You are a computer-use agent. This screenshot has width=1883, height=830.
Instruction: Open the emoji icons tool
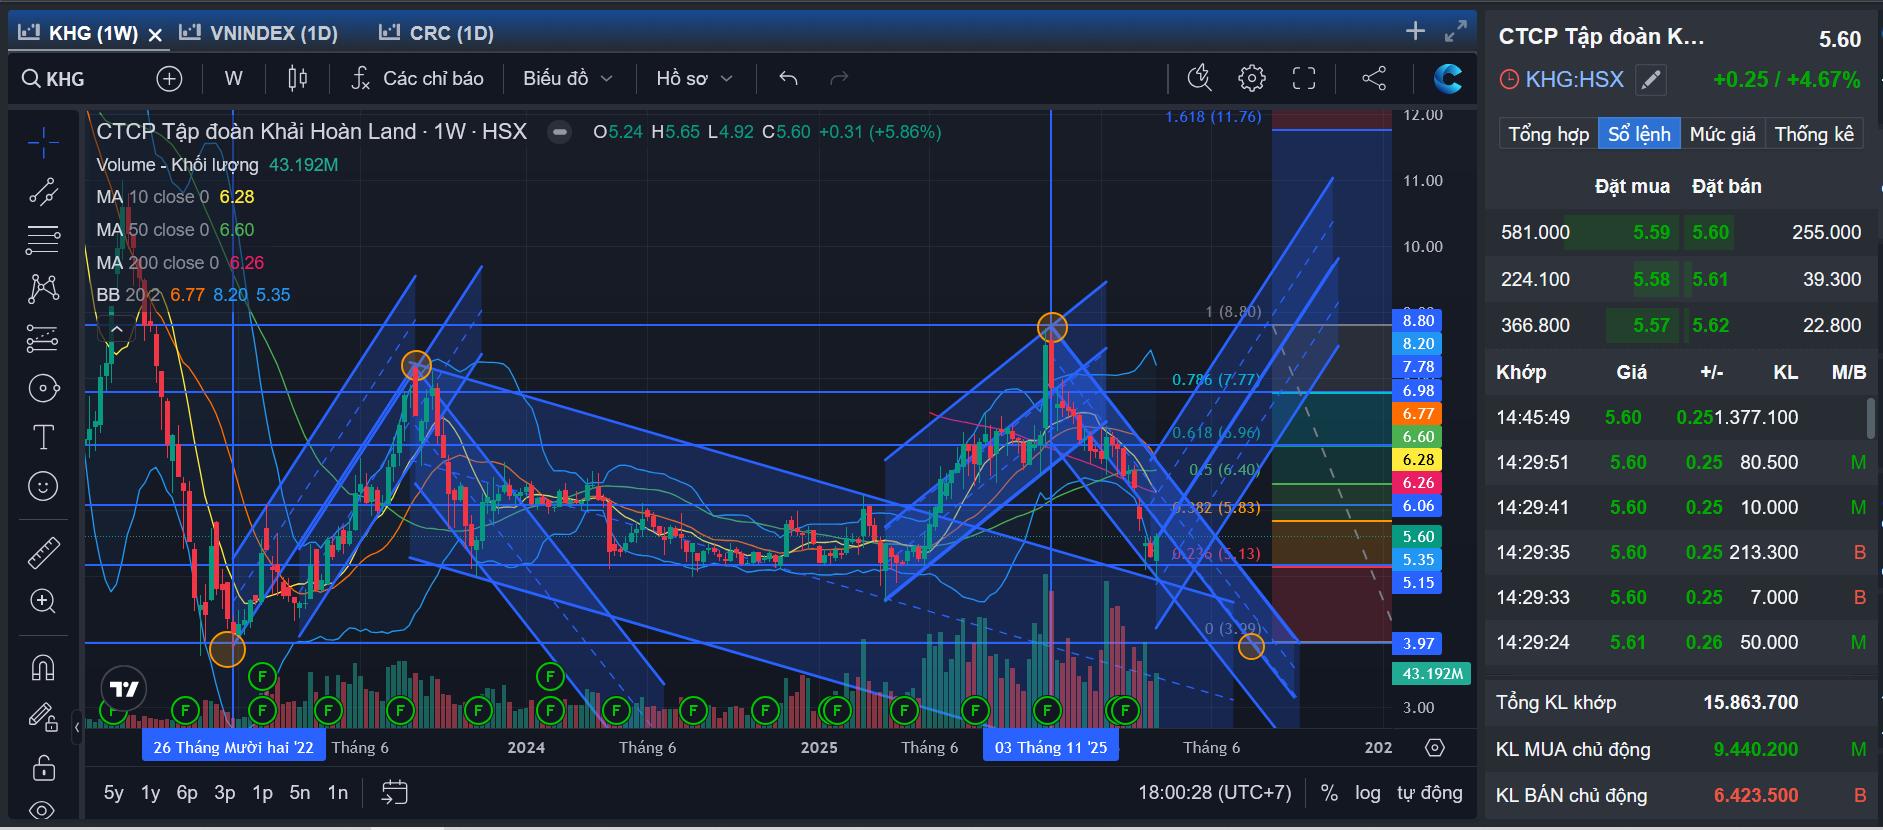click(43, 486)
